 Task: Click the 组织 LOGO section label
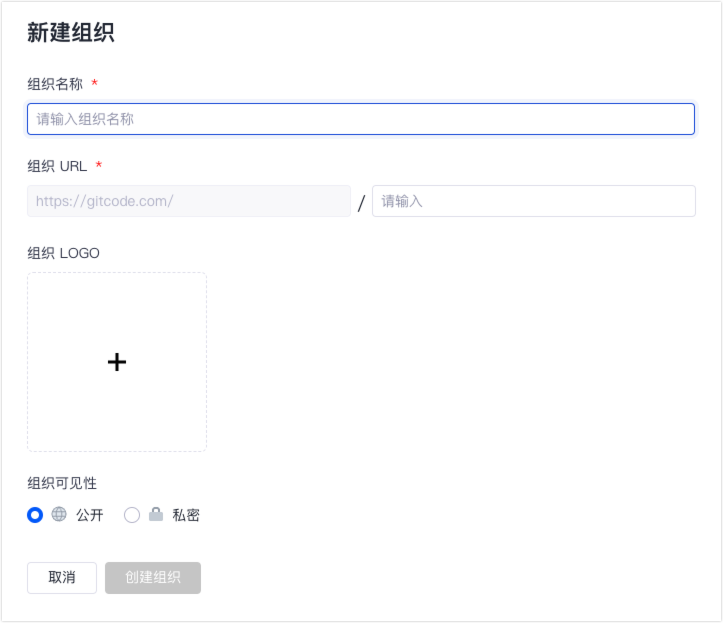click(x=63, y=253)
